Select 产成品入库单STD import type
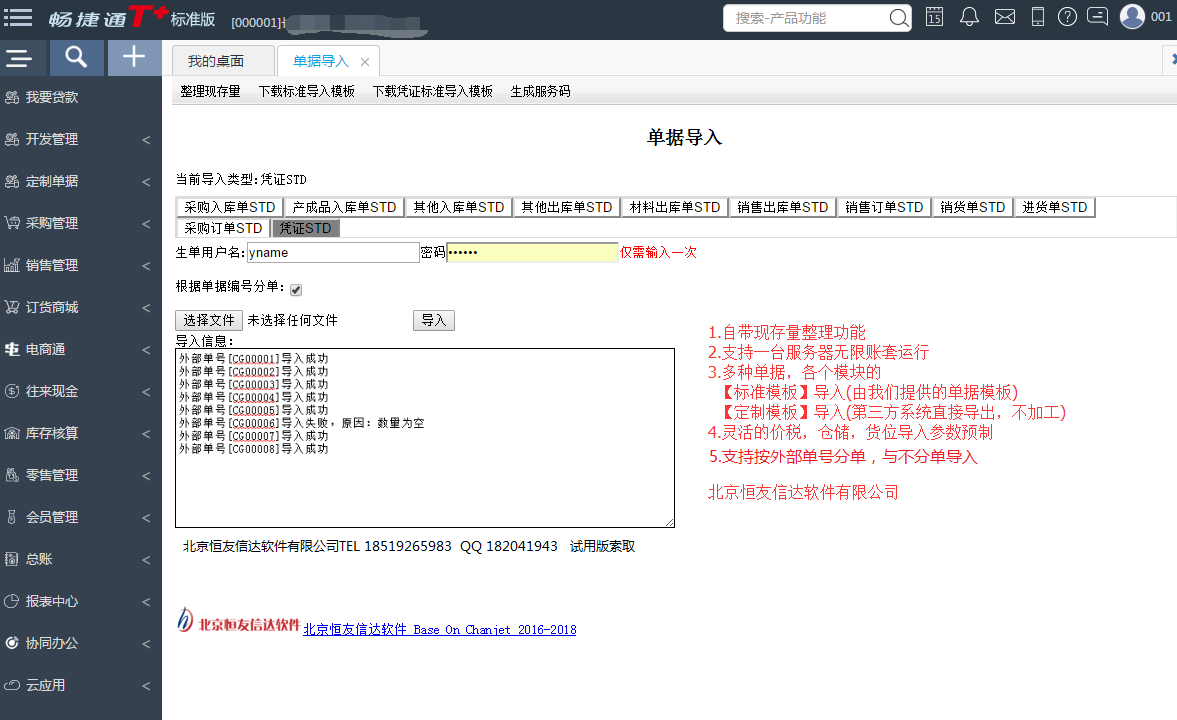Image resolution: width=1177 pixels, height=720 pixels. 345,207
